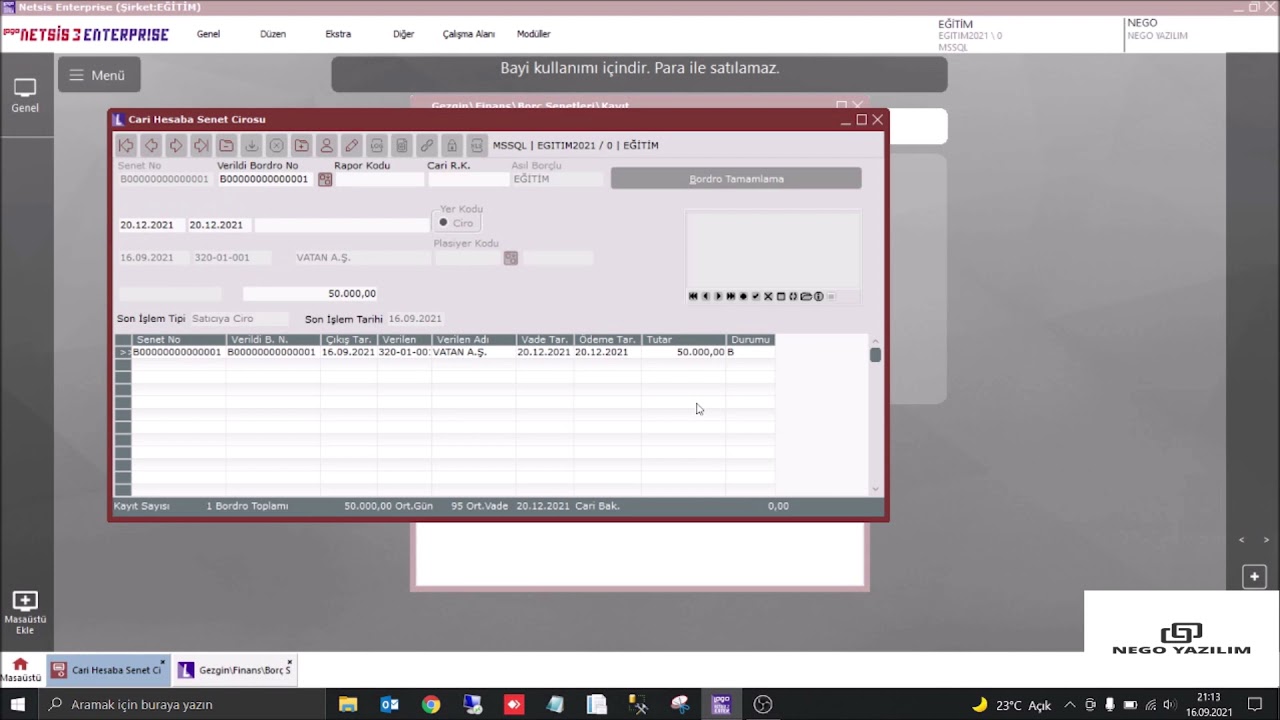Click Masaüstü Ekle in the sidebar
The image size is (1280, 720).
pos(25,613)
